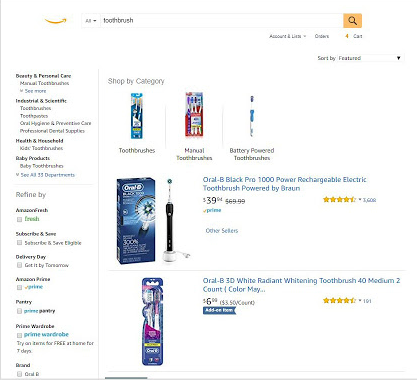This screenshot has width=417, height=380.
Task: Expand See All 33 Departments
Action: click(x=45, y=175)
